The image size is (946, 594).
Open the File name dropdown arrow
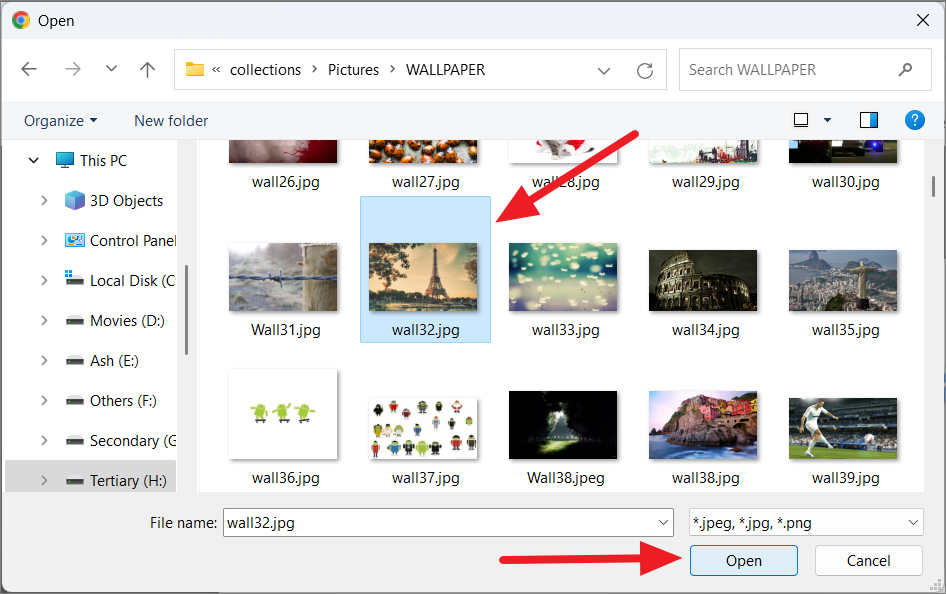[663, 522]
